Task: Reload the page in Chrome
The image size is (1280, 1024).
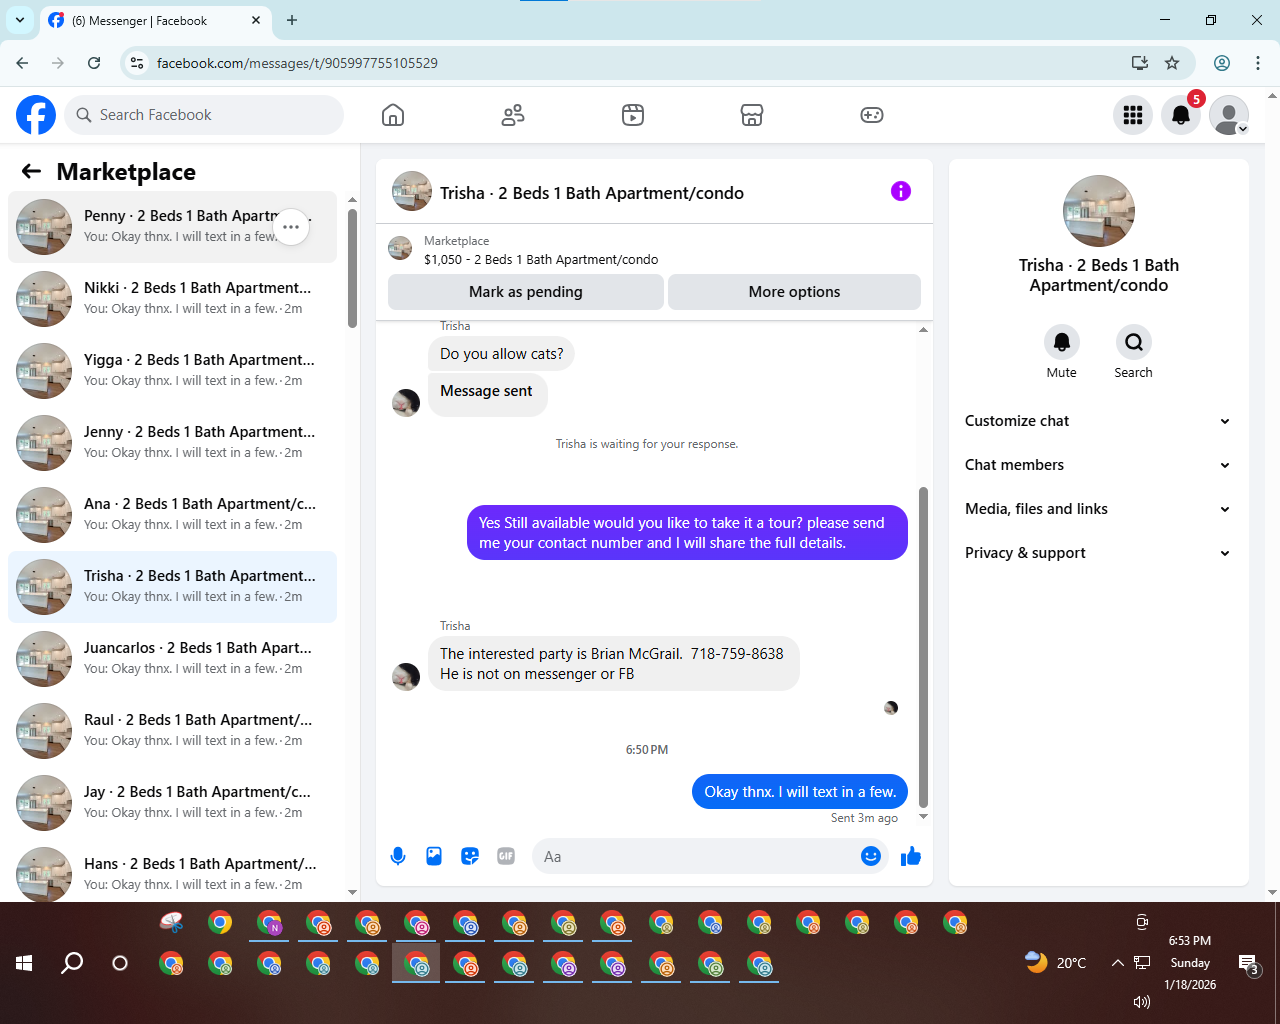Action: pos(94,63)
